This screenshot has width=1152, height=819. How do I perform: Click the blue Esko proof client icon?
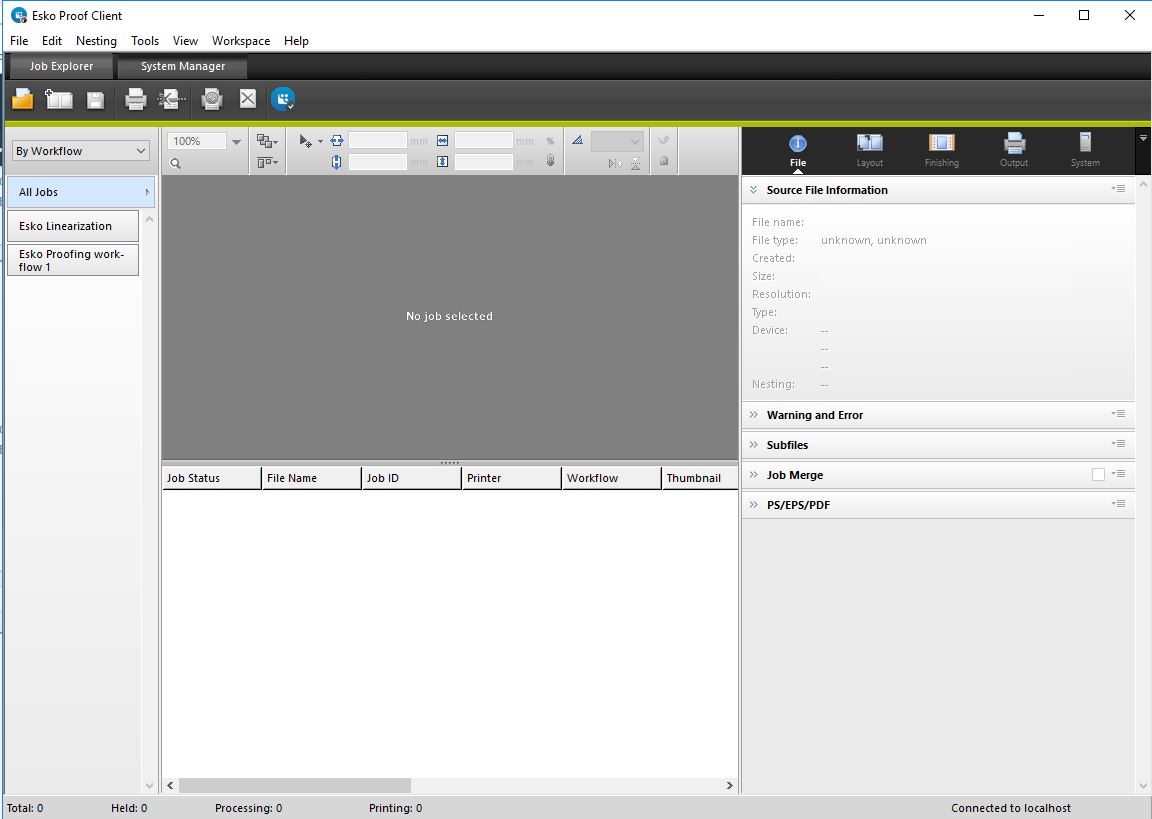point(283,99)
